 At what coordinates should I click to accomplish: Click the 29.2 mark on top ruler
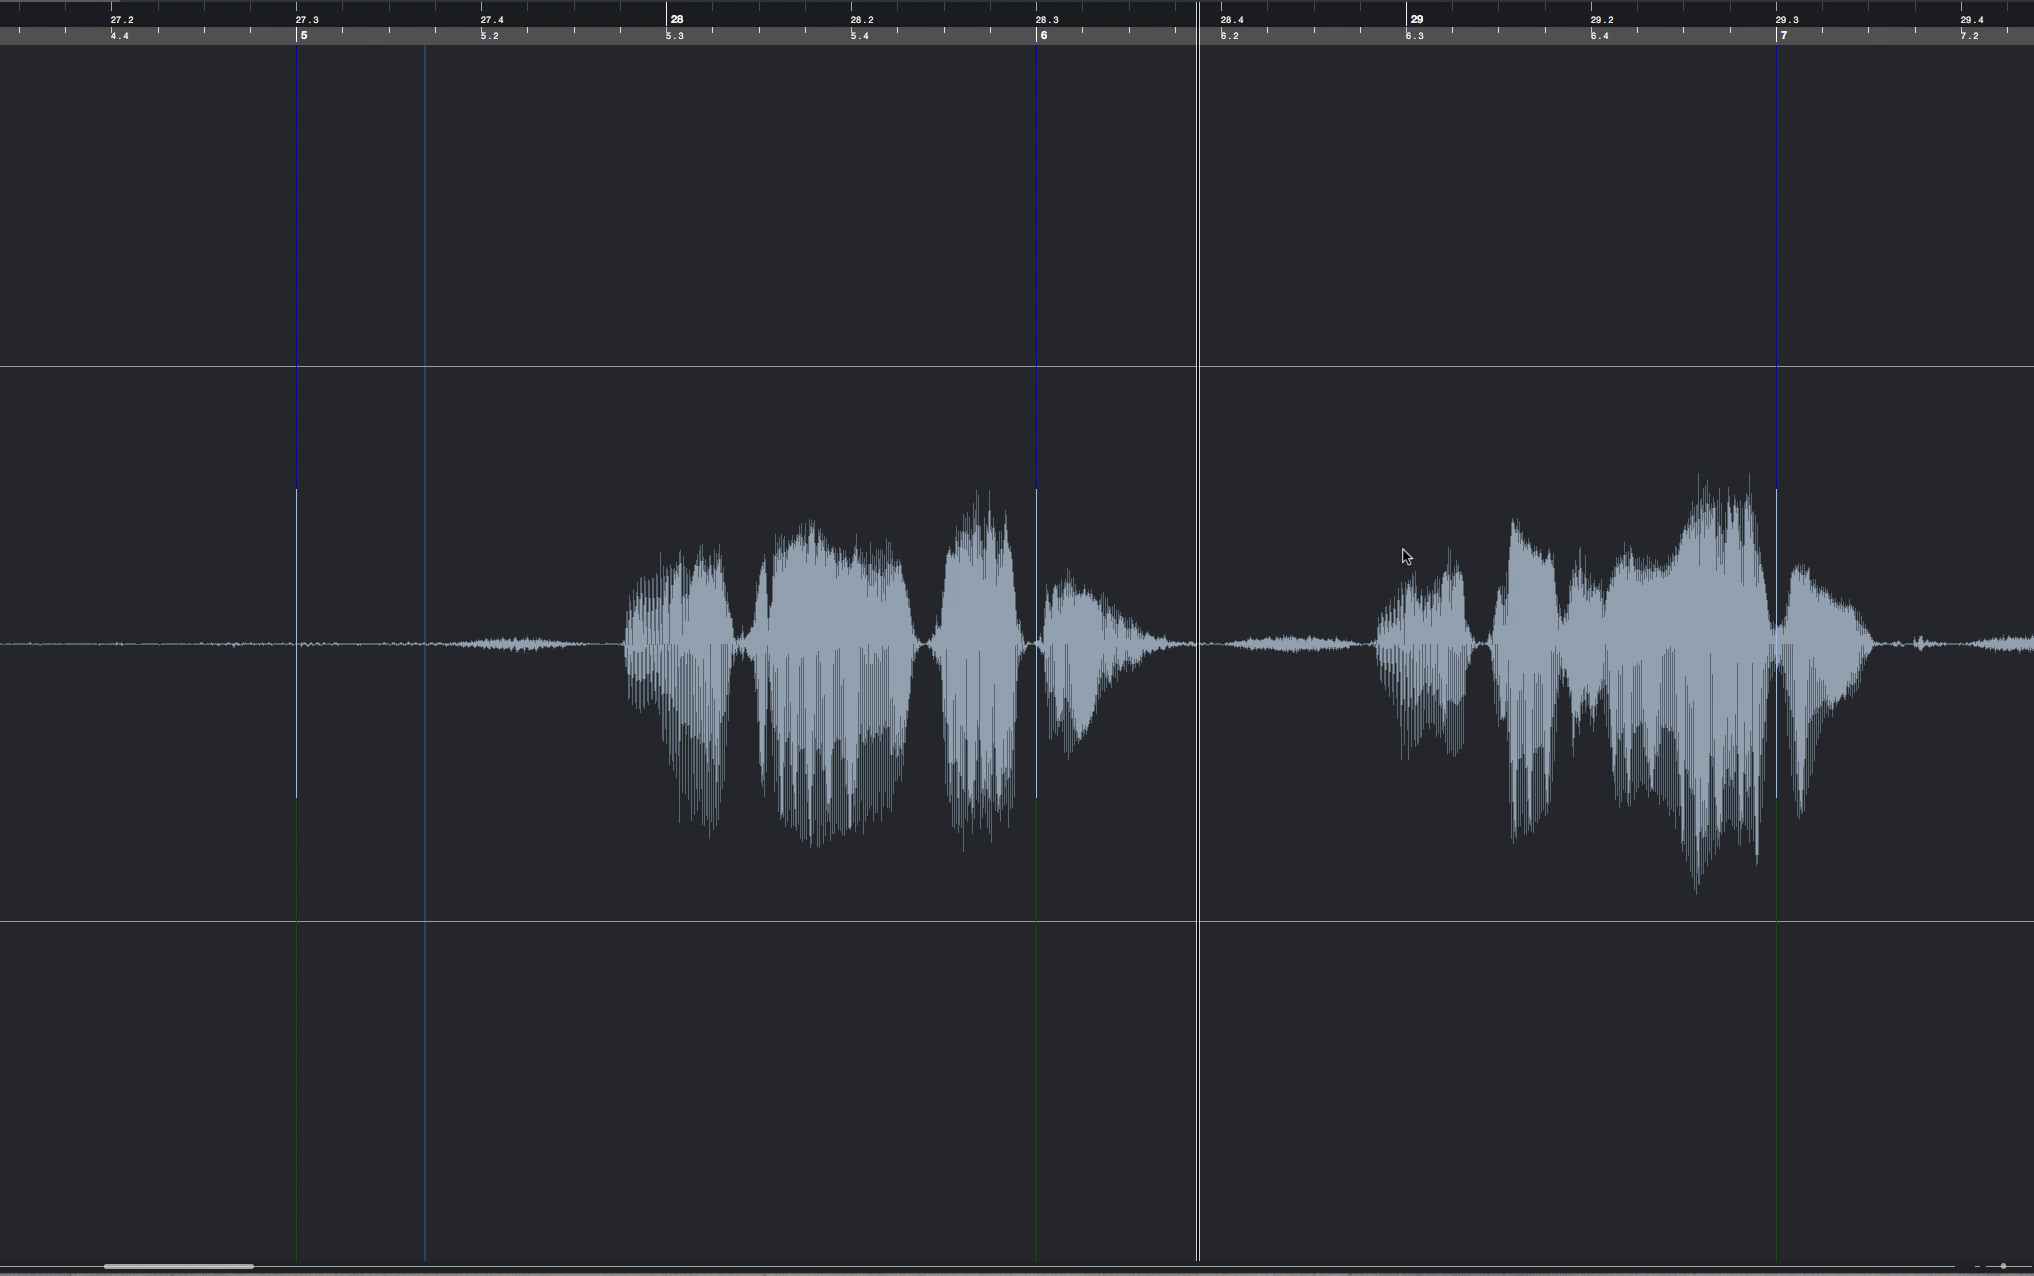pyautogui.click(x=1601, y=20)
